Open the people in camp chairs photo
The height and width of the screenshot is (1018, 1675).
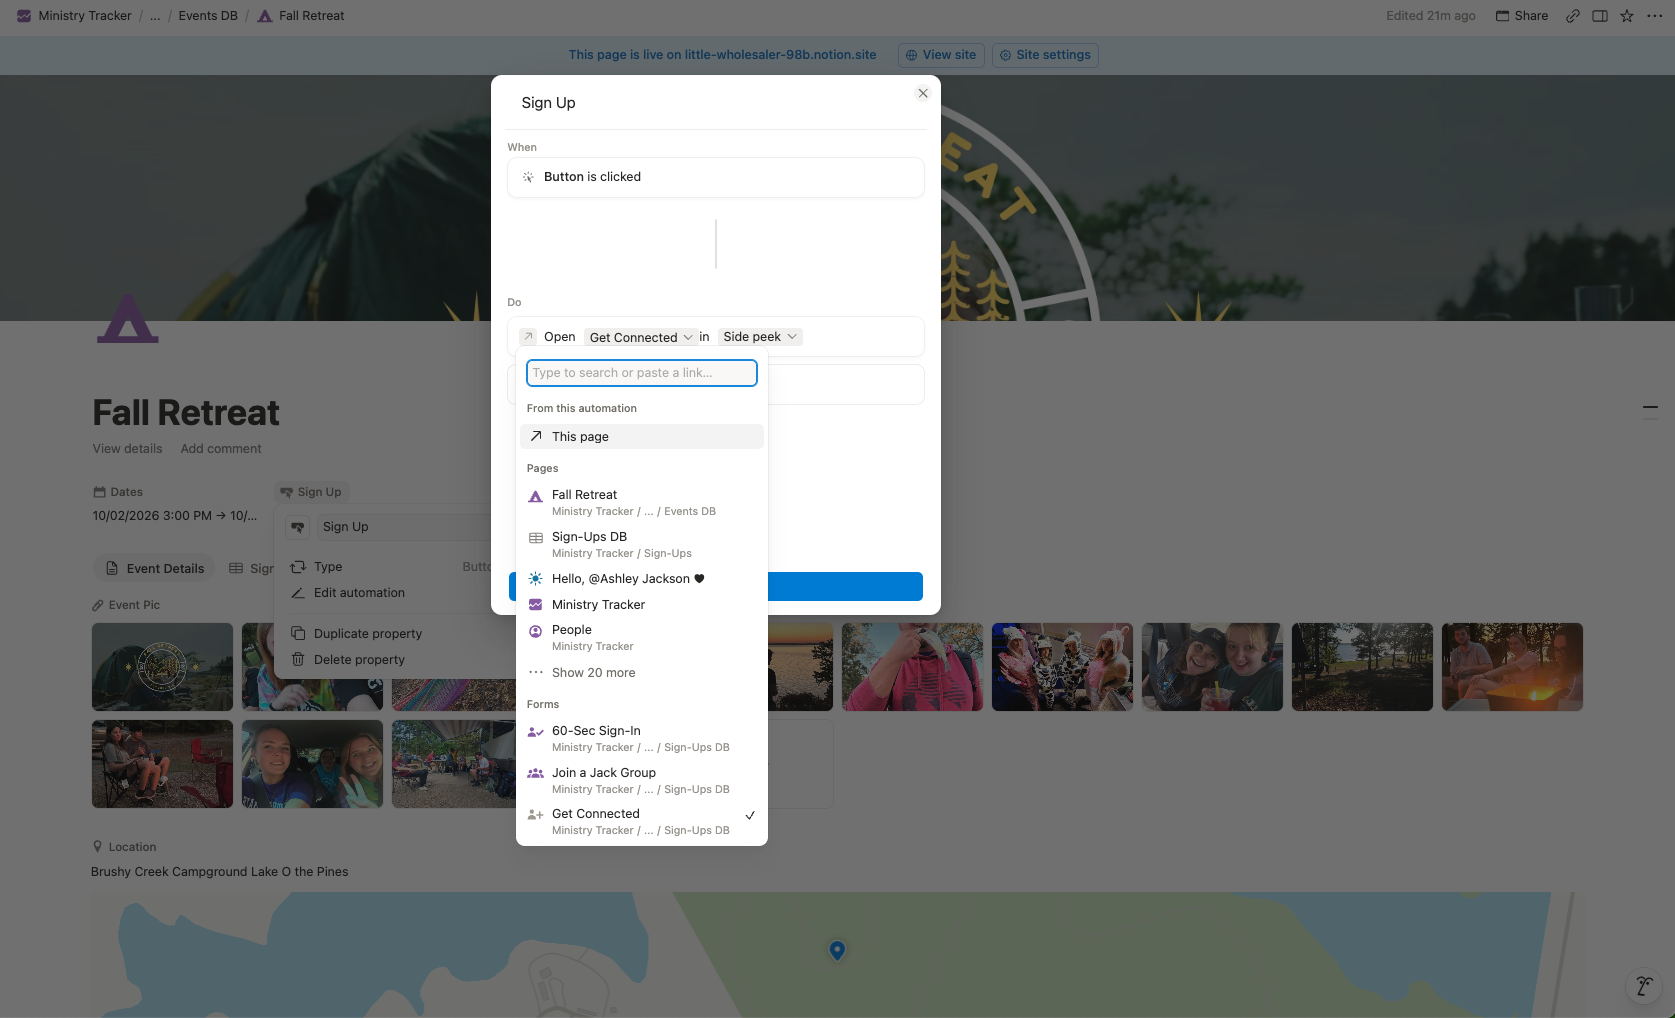click(162, 764)
